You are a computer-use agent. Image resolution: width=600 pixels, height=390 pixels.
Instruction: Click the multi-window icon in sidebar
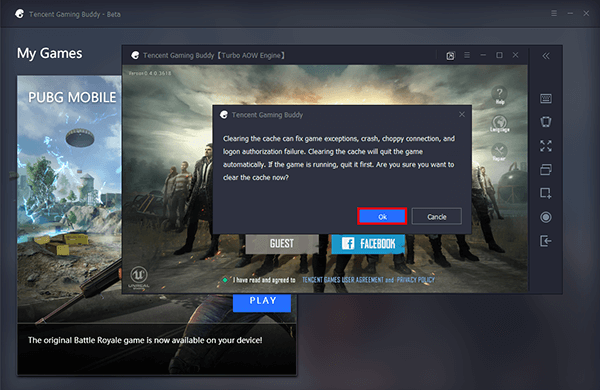(546, 170)
